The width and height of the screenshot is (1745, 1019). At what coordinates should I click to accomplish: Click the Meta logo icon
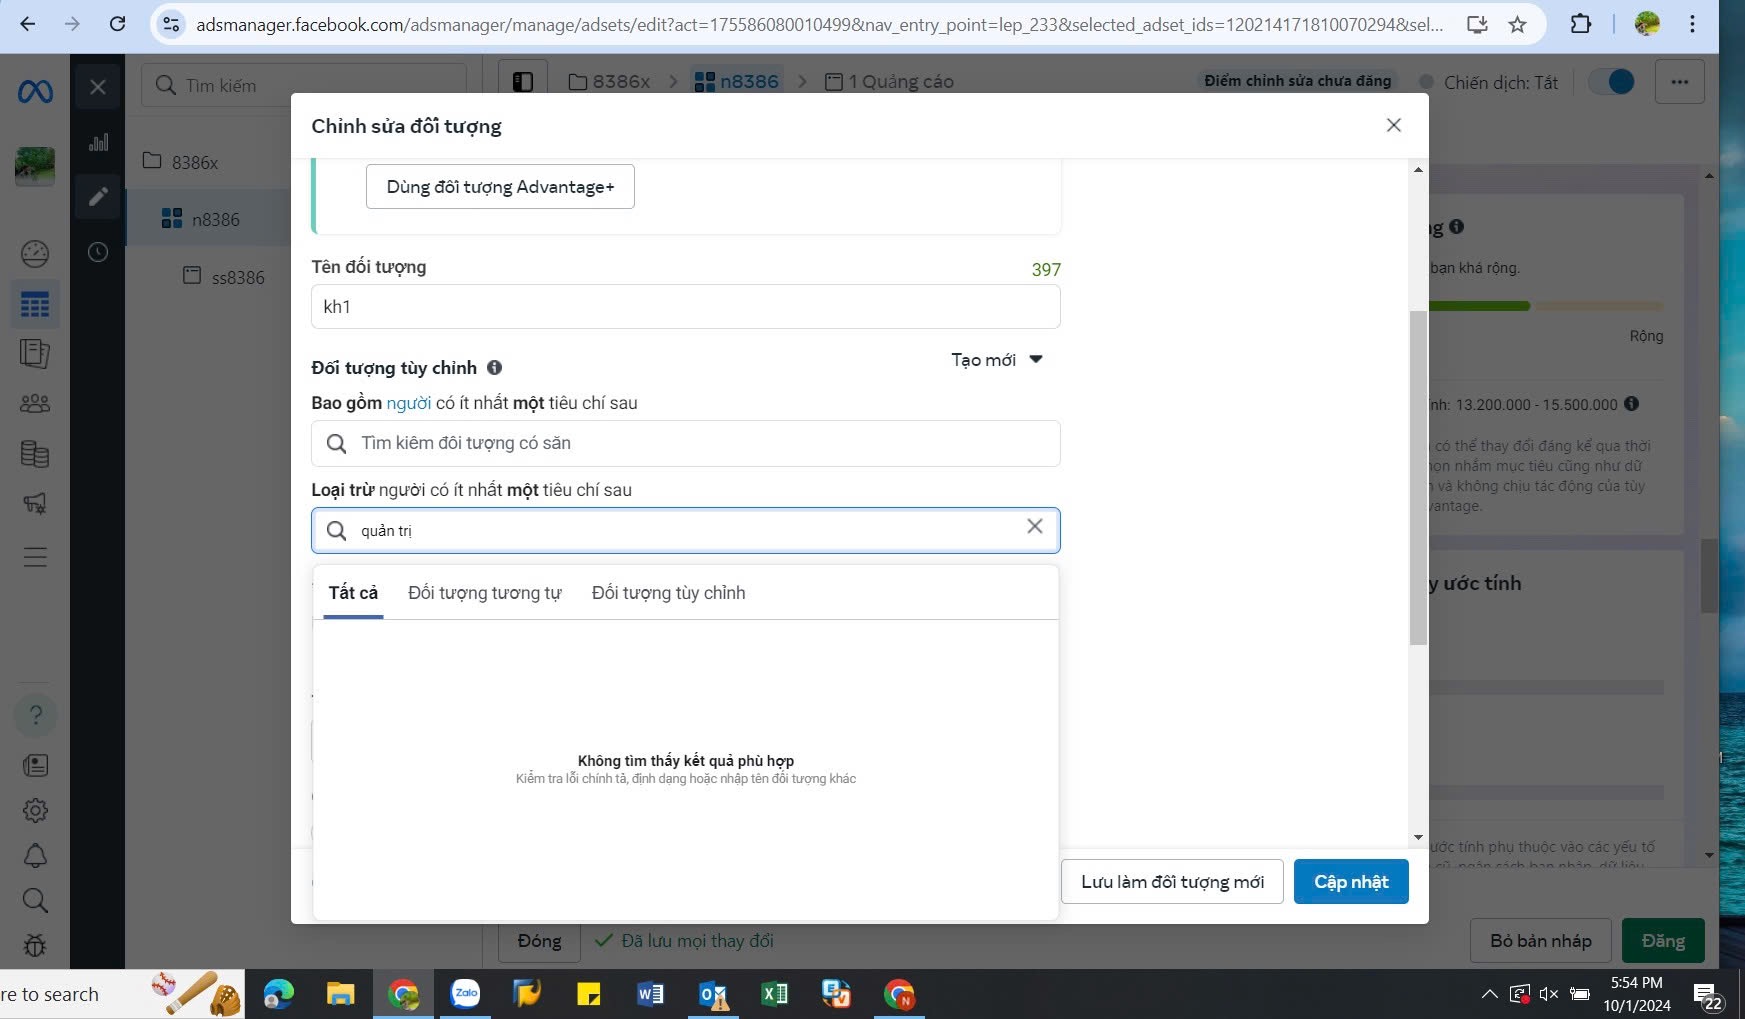pyautogui.click(x=35, y=92)
